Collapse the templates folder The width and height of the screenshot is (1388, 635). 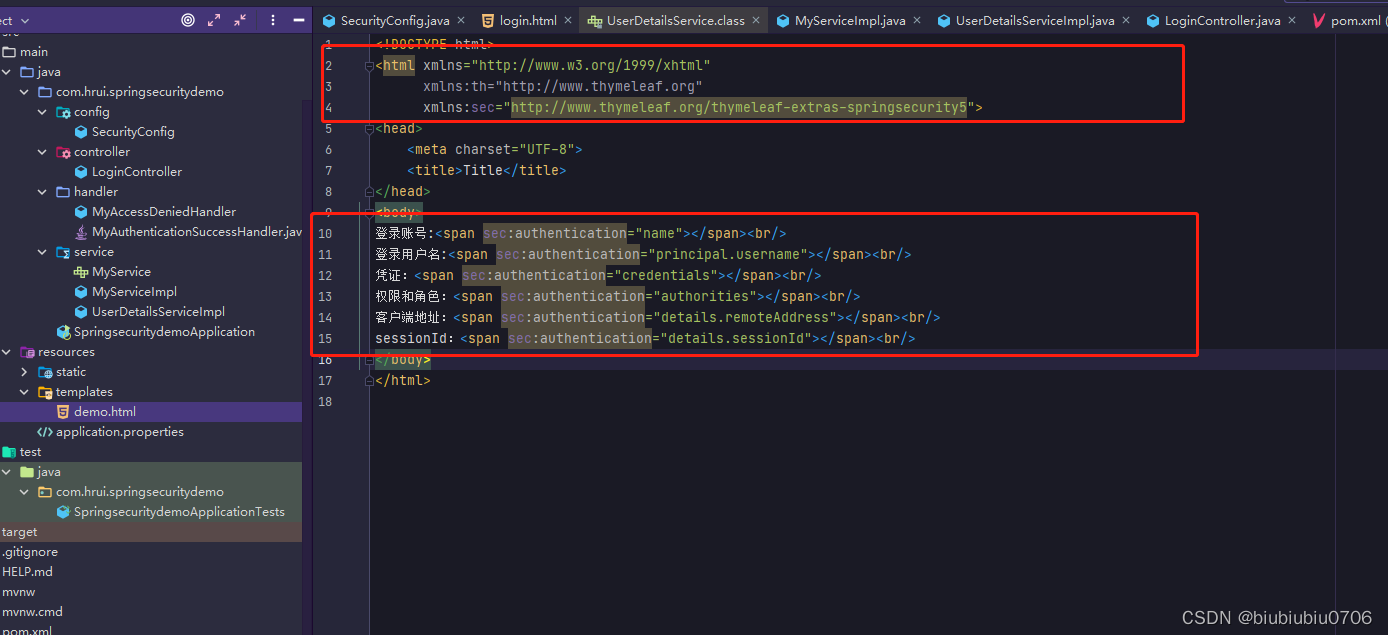26,392
